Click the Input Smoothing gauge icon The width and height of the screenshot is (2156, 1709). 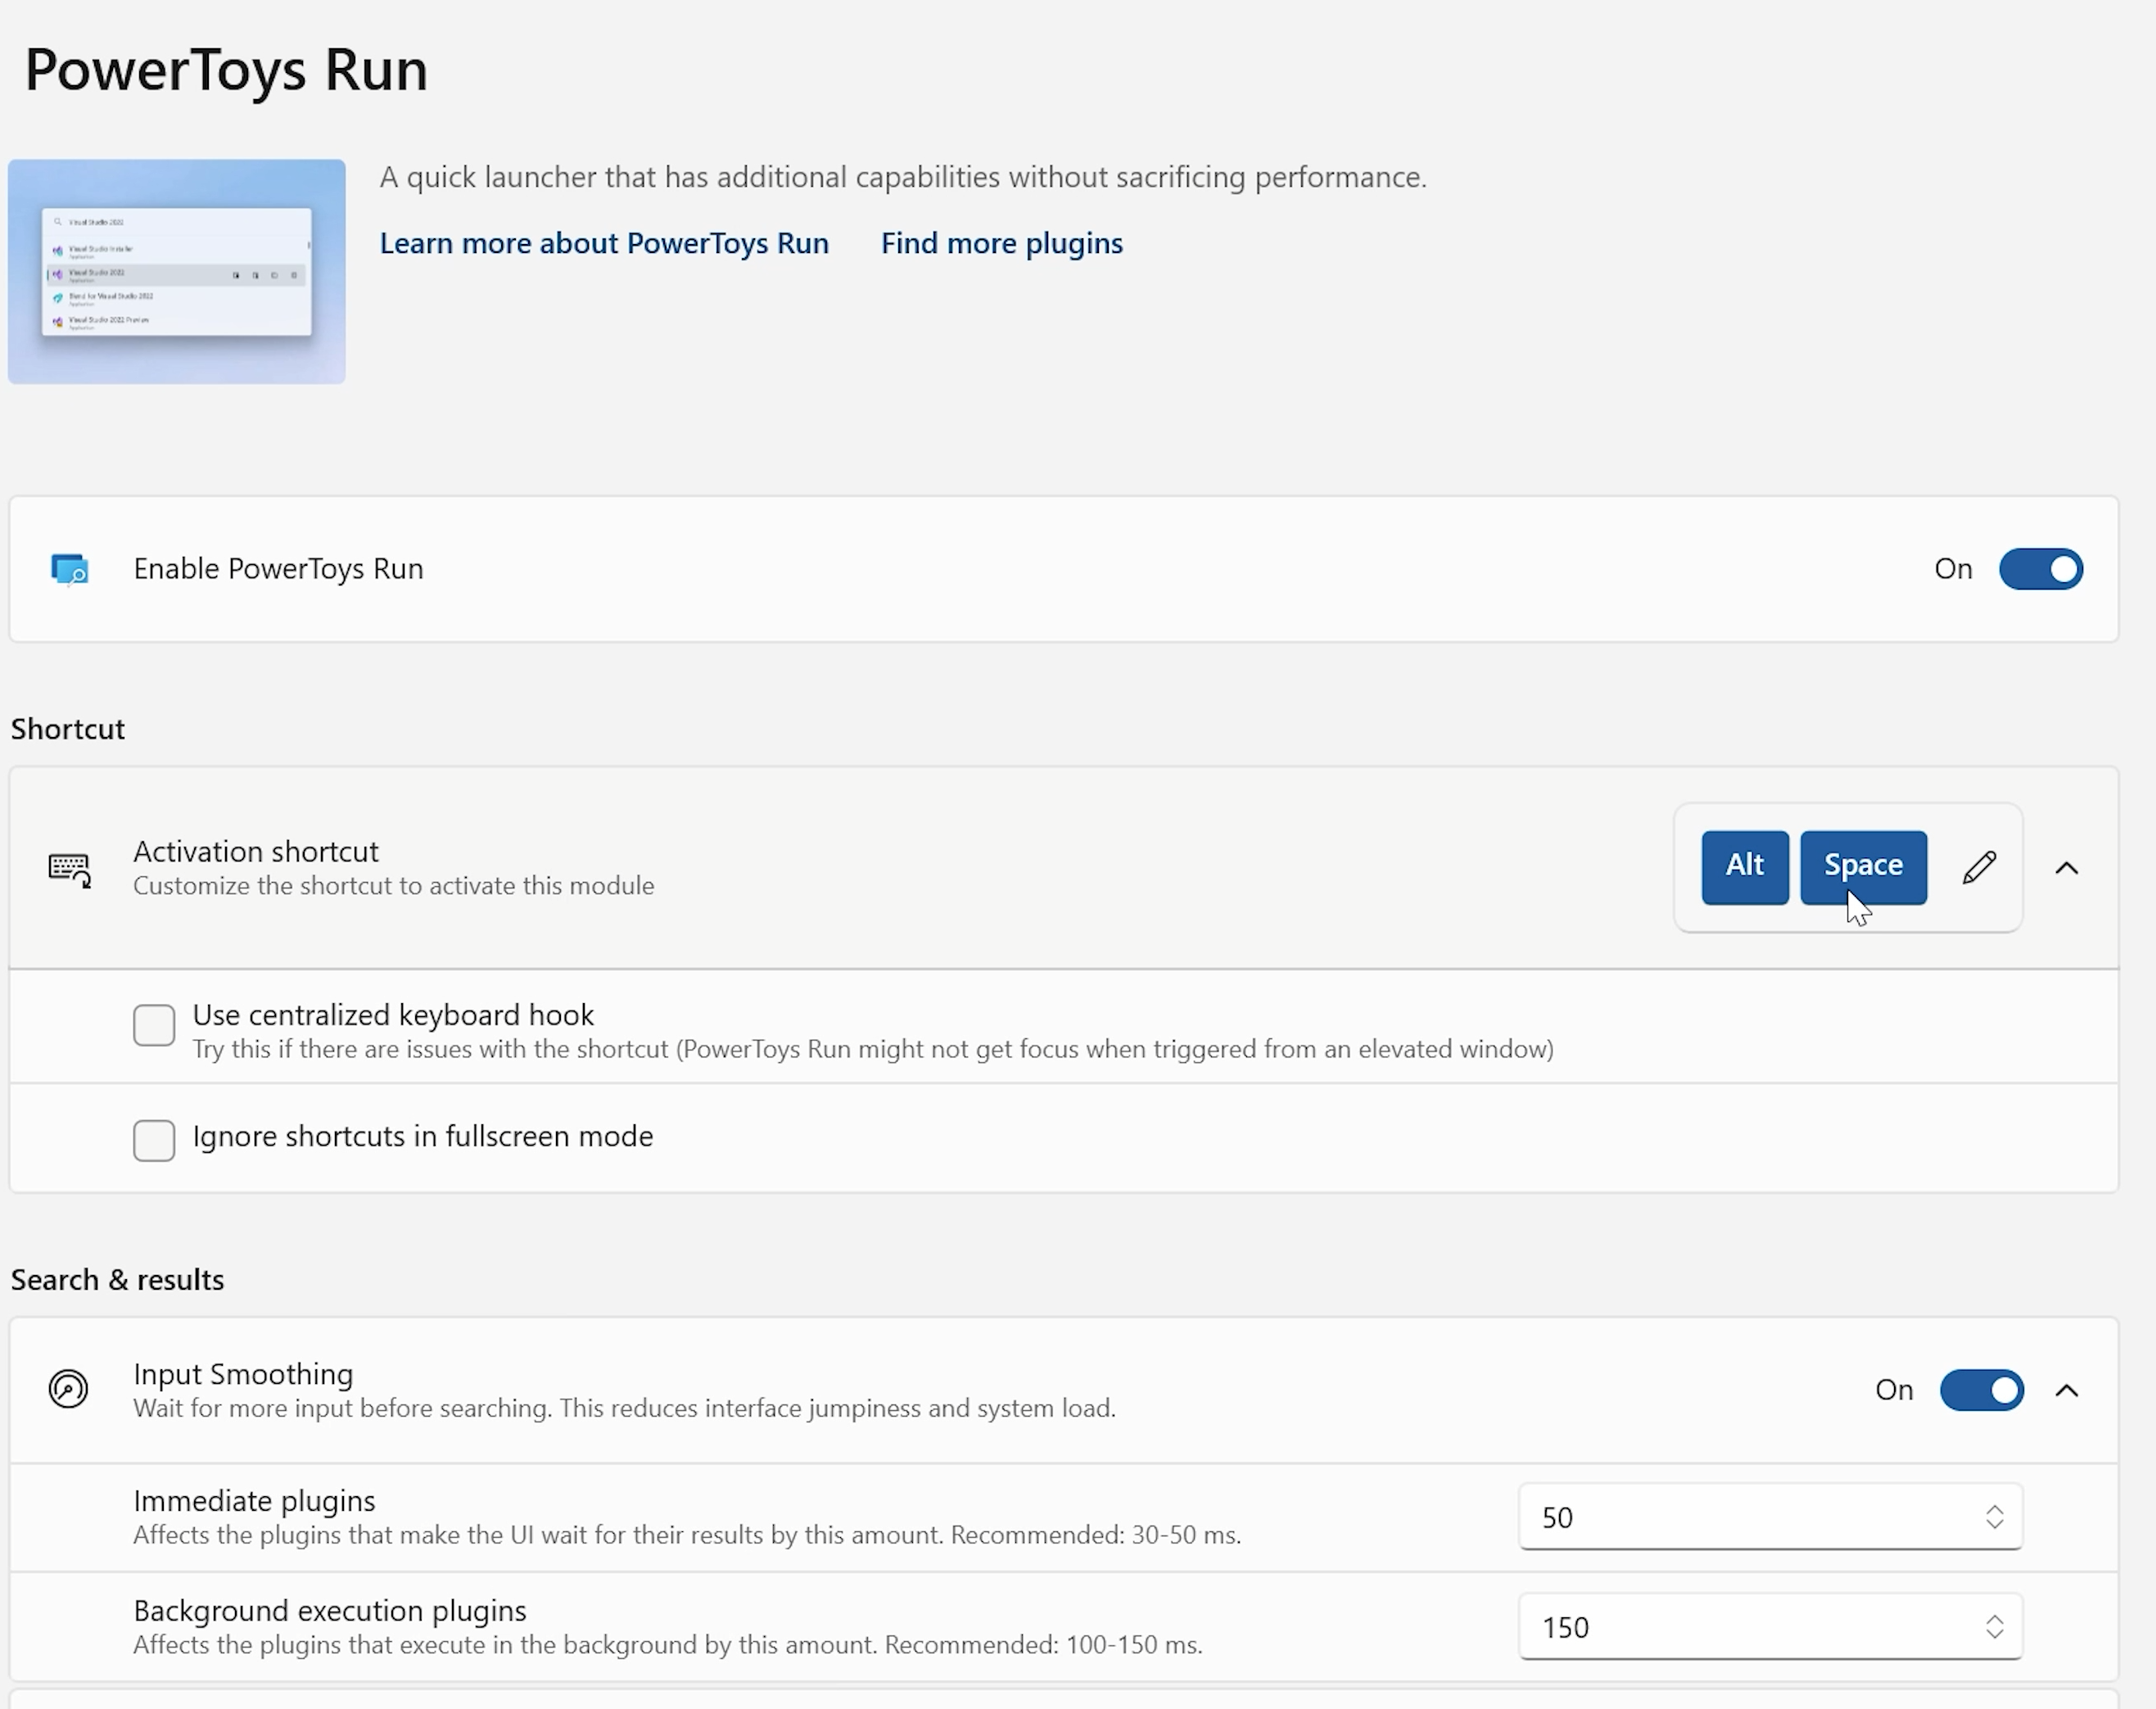pos(69,1389)
